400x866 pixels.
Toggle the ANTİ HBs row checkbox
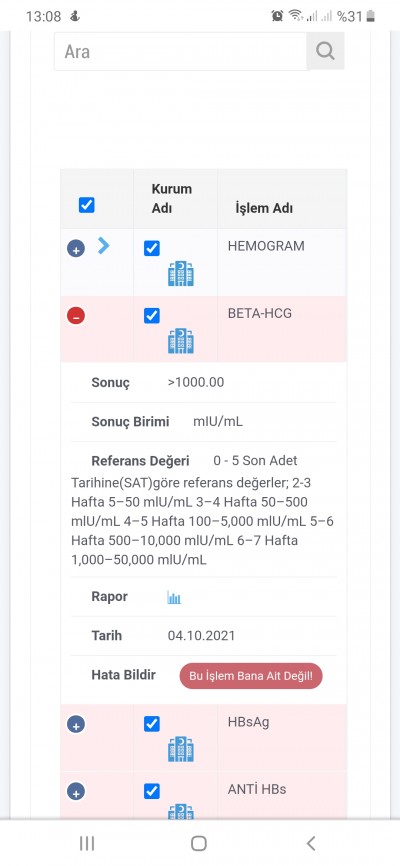point(152,792)
